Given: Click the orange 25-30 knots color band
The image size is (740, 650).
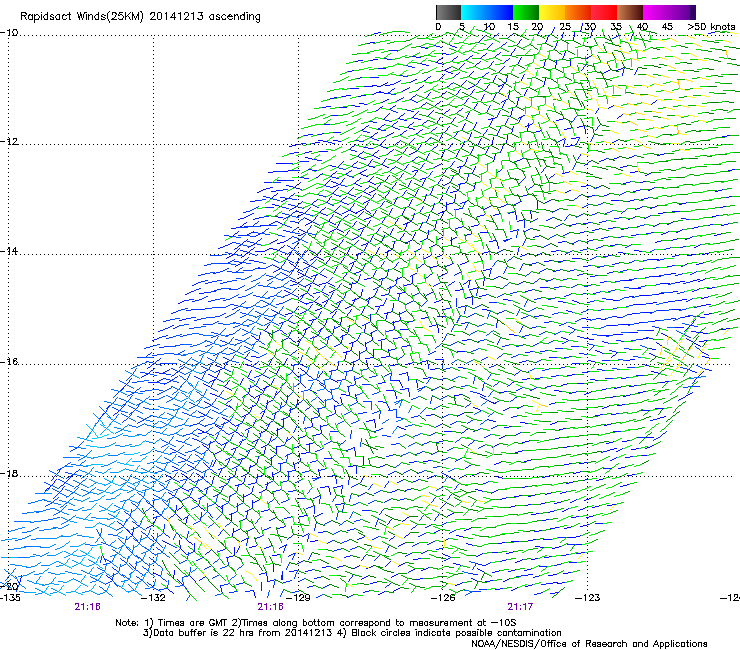Looking at the screenshot, I should (578, 12).
